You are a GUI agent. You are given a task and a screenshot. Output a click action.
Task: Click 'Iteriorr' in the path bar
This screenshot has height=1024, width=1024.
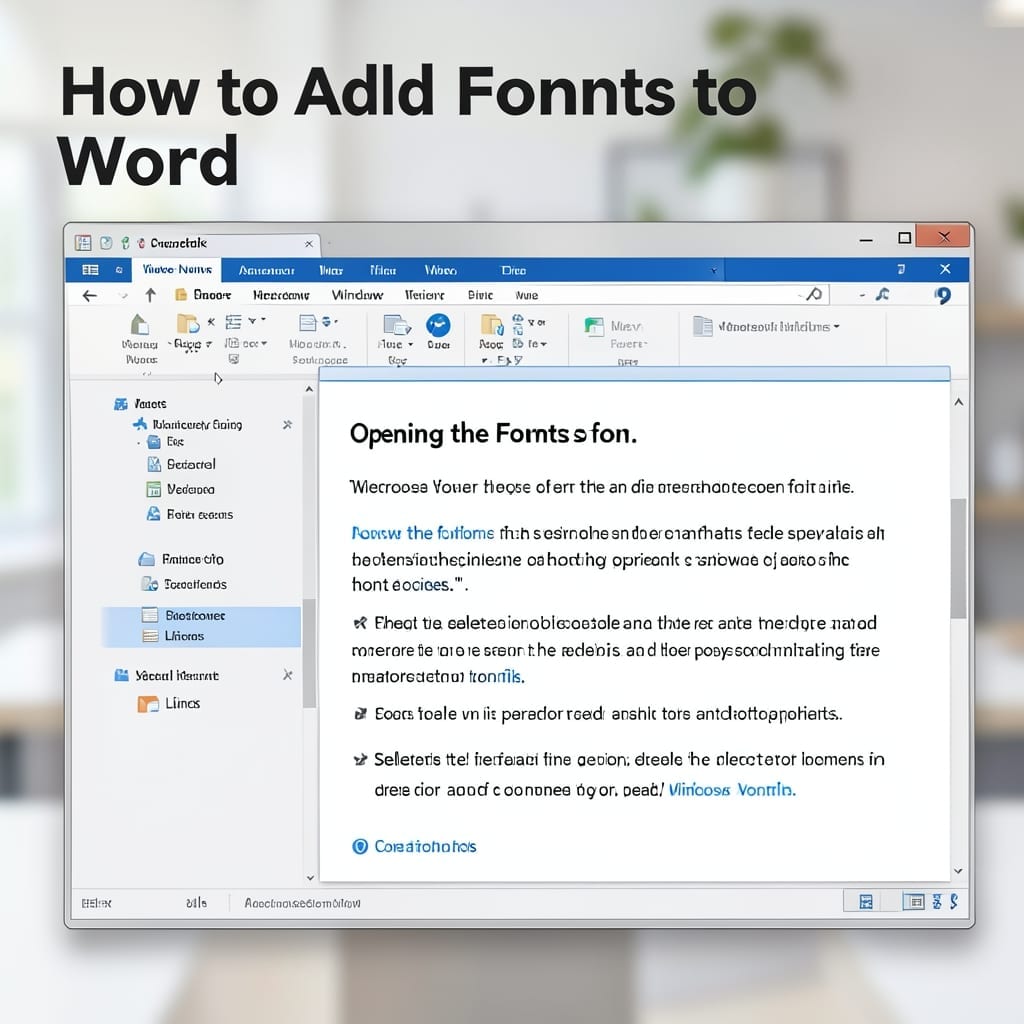(x=424, y=295)
